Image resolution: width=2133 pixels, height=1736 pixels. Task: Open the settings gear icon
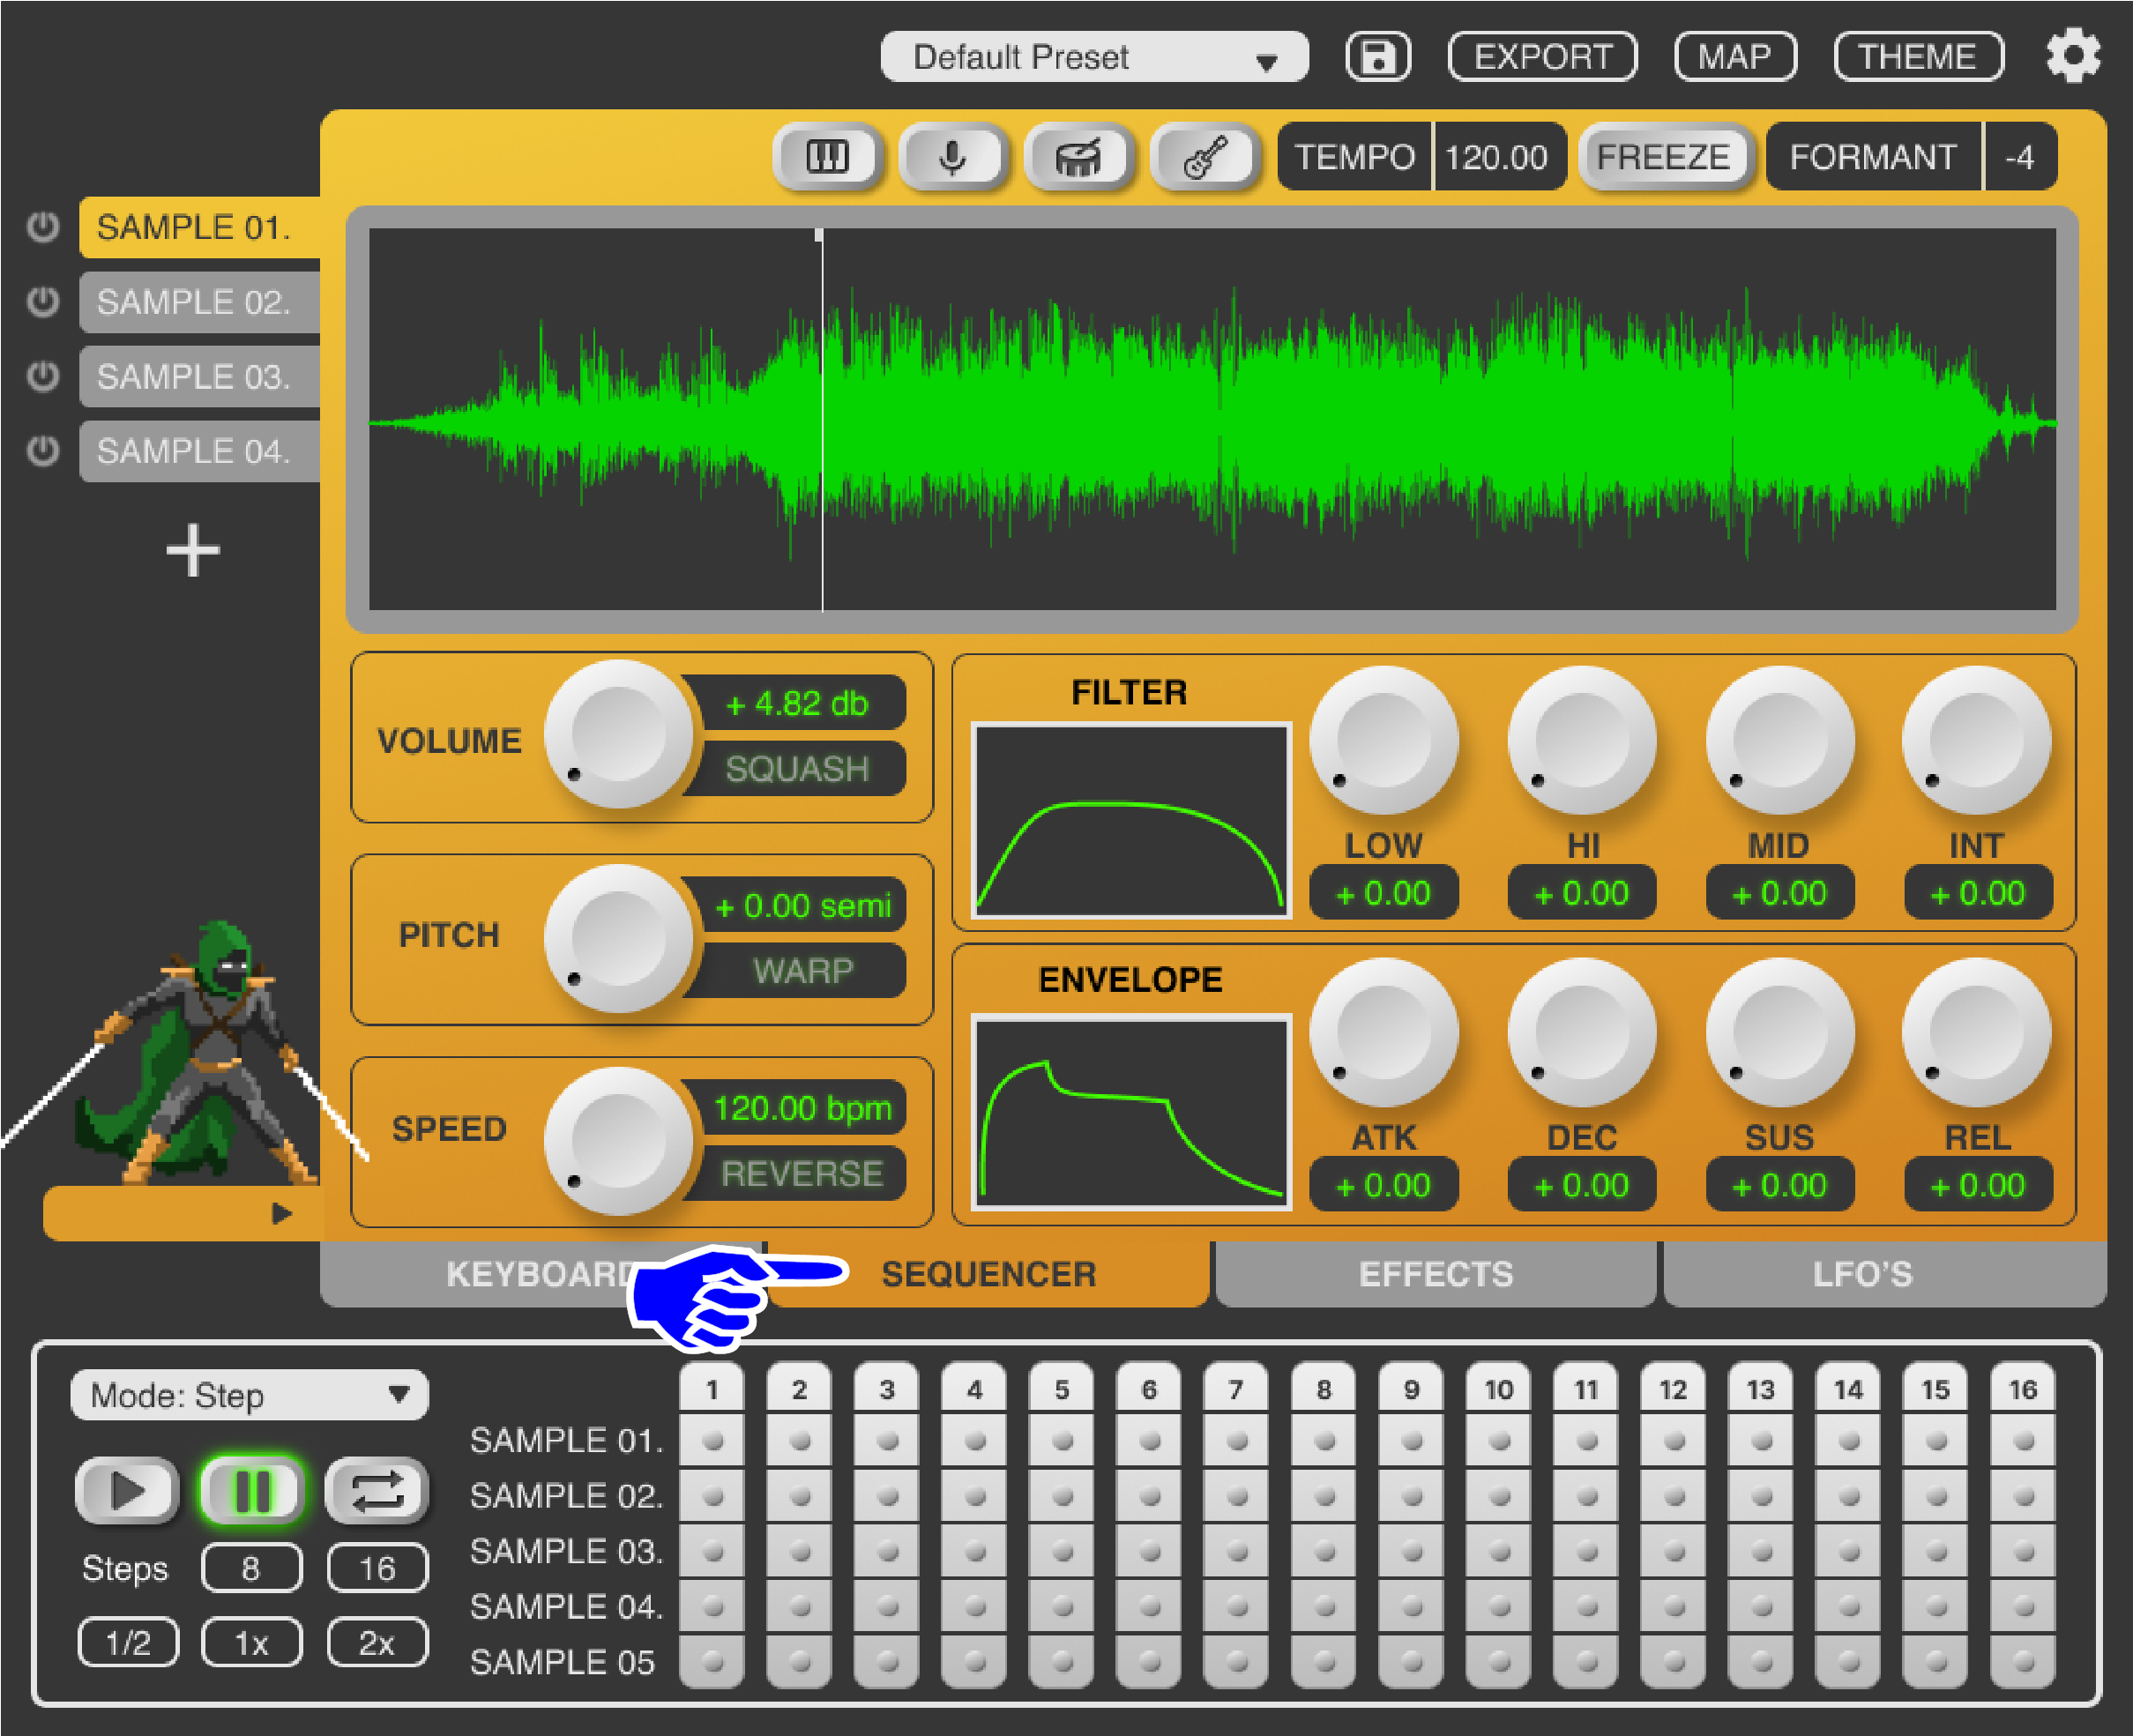[2074, 56]
